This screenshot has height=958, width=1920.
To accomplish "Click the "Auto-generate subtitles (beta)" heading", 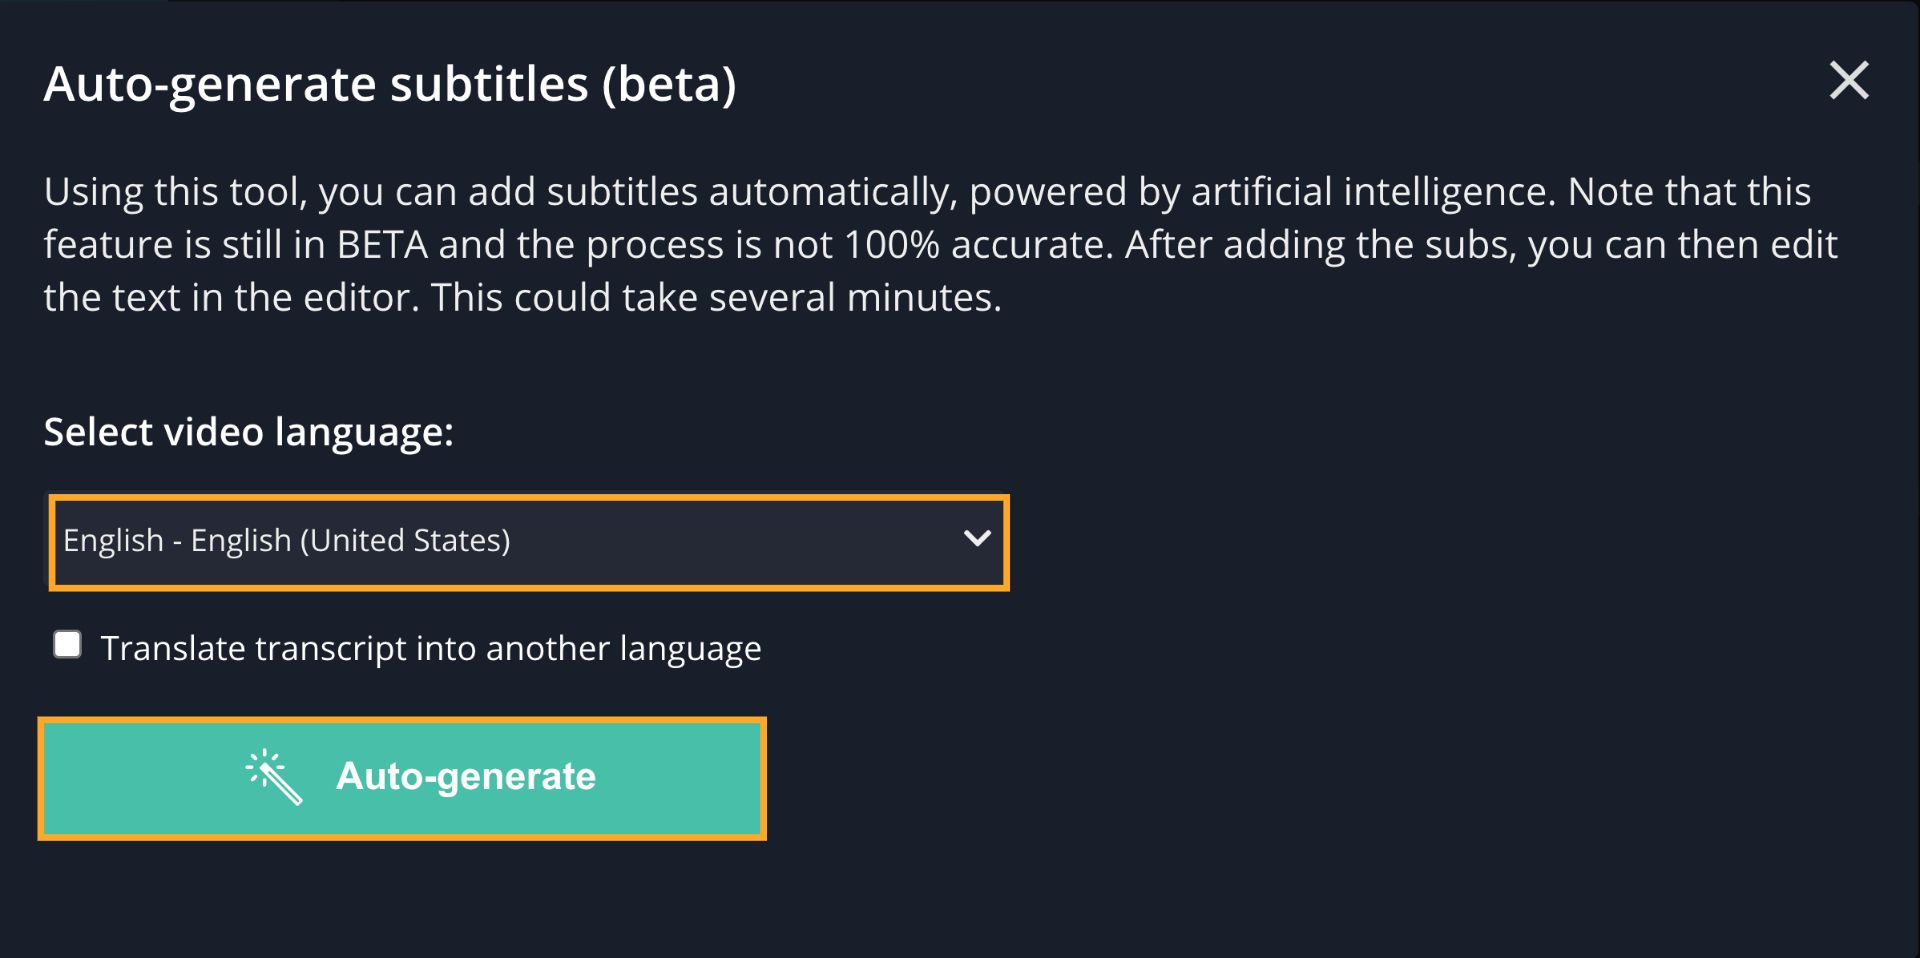I will pos(390,84).
